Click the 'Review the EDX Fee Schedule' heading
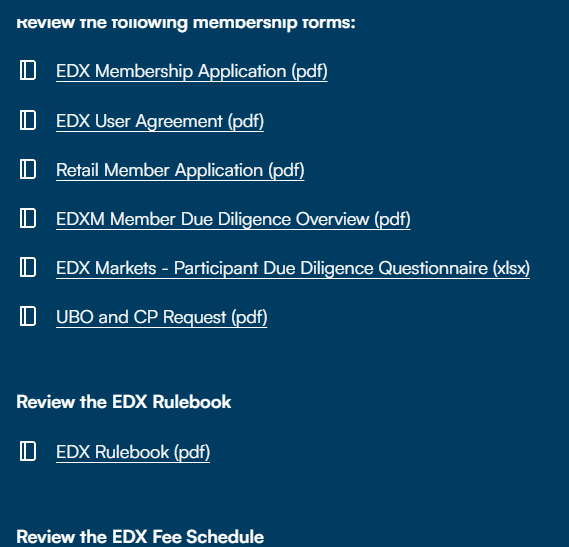The image size is (569, 547). click(x=140, y=537)
